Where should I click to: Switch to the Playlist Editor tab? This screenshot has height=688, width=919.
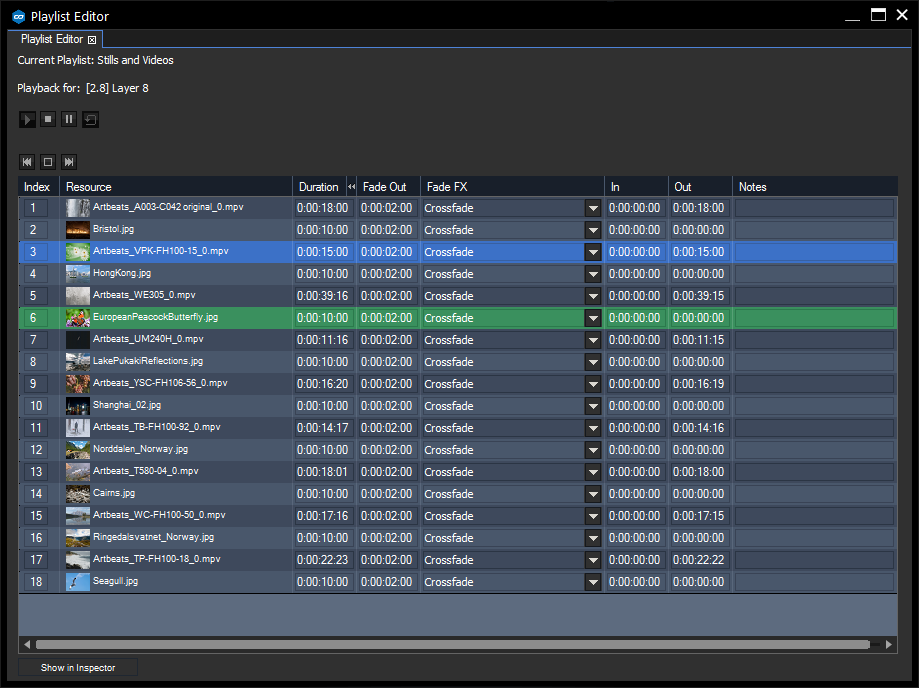(x=48, y=38)
